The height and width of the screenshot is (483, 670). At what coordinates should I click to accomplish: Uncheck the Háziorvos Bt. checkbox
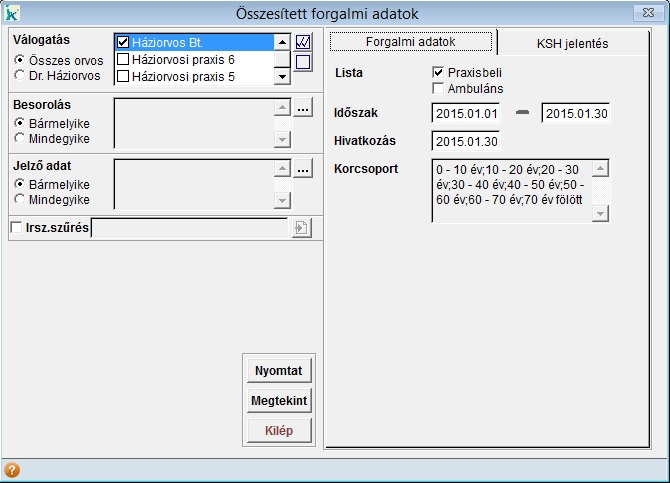tap(123, 43)
